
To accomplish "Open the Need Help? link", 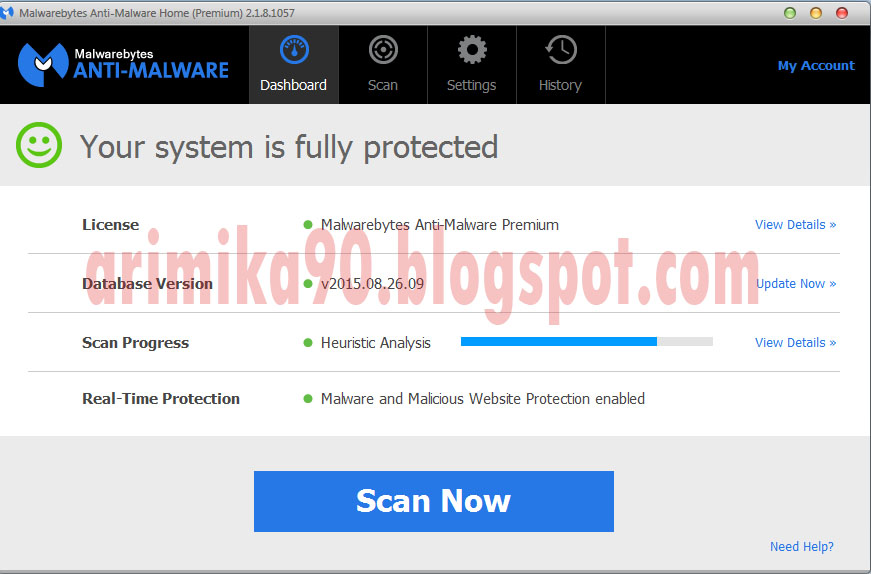I will tap(802, 547).
